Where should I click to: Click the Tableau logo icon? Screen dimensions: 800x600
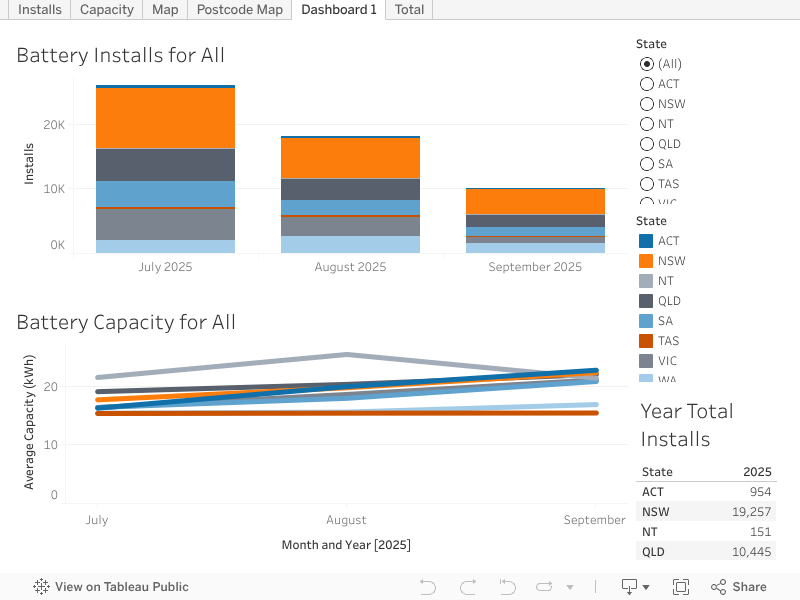pyautogui.click(x=42, y=587)
